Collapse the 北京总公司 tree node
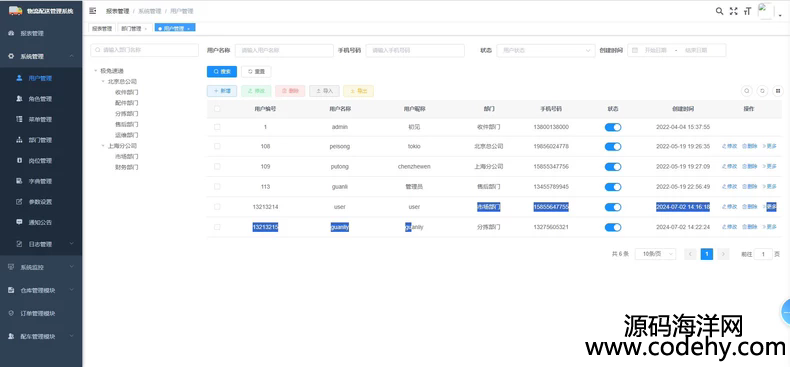Image resolution: width=790 pixels, height=367 pixels. pyautogui.click(x=103, y=81)
